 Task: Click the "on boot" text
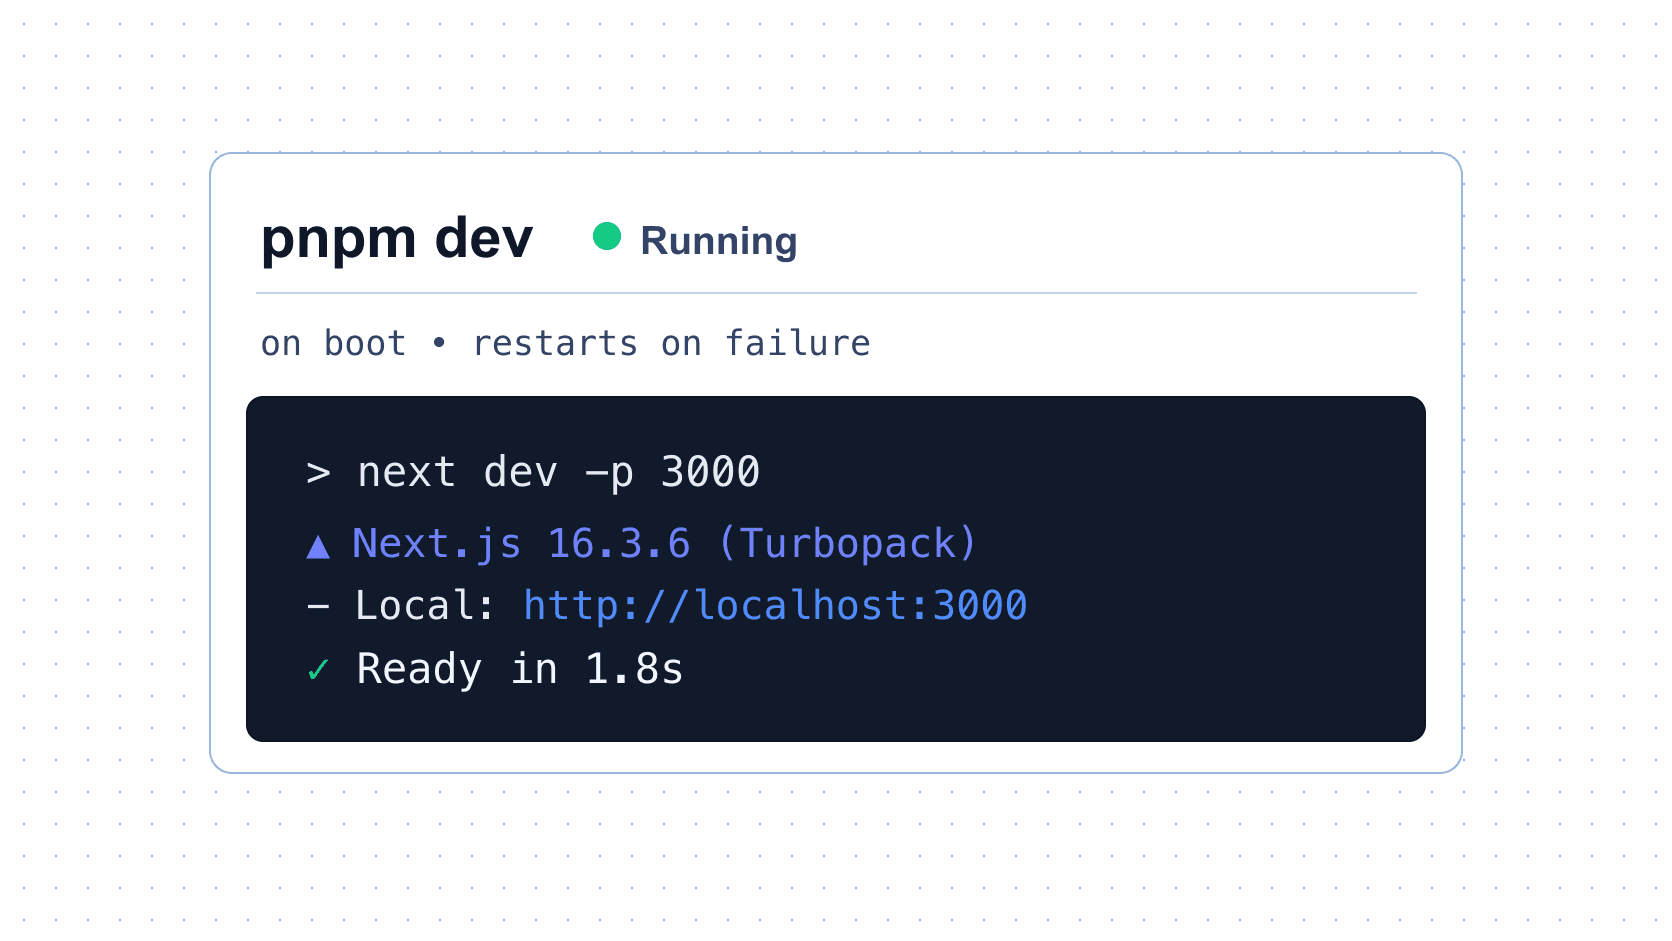[333, 343]
